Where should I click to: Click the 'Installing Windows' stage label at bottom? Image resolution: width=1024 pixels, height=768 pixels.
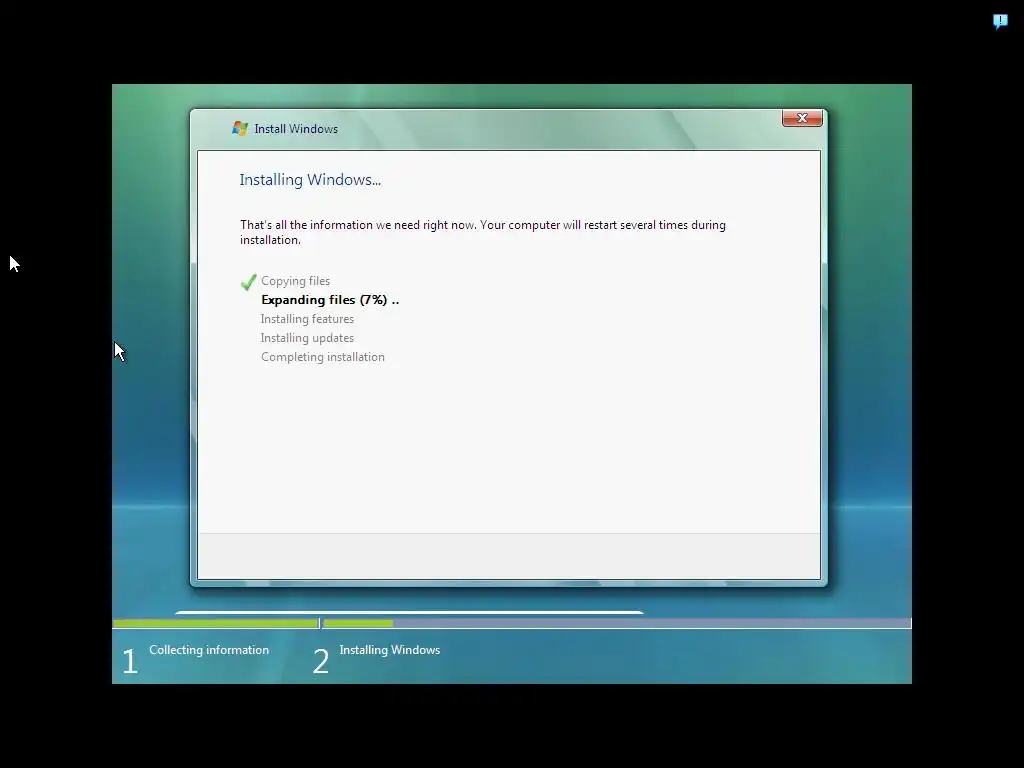390,650
